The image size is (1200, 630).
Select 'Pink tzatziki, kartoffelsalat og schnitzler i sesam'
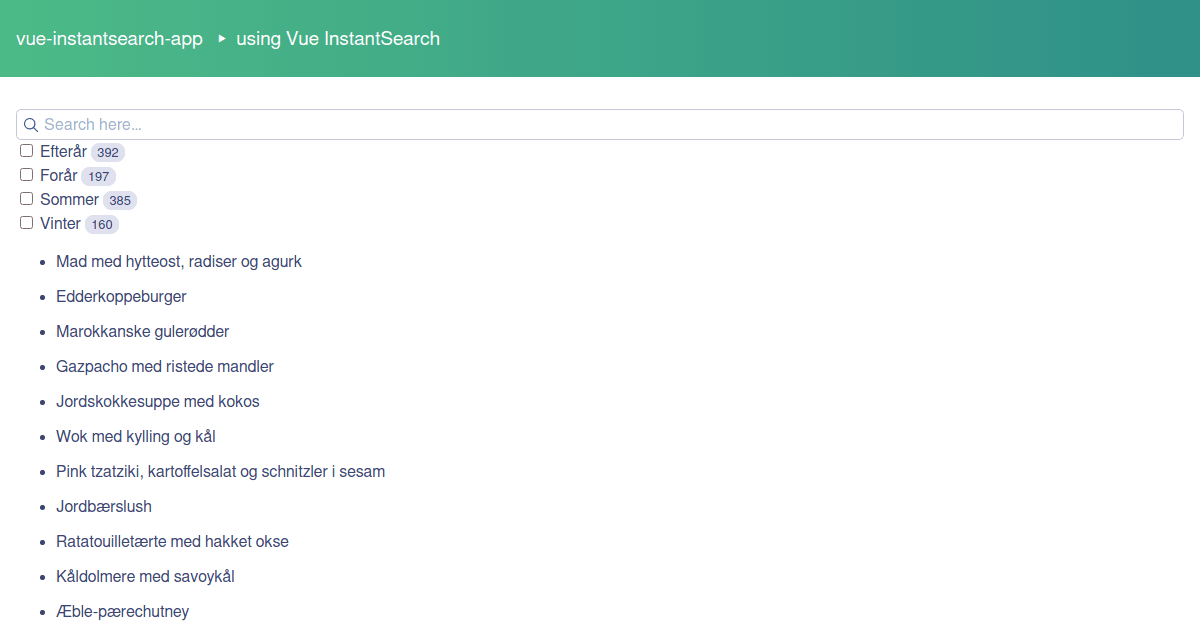point(221,471)
